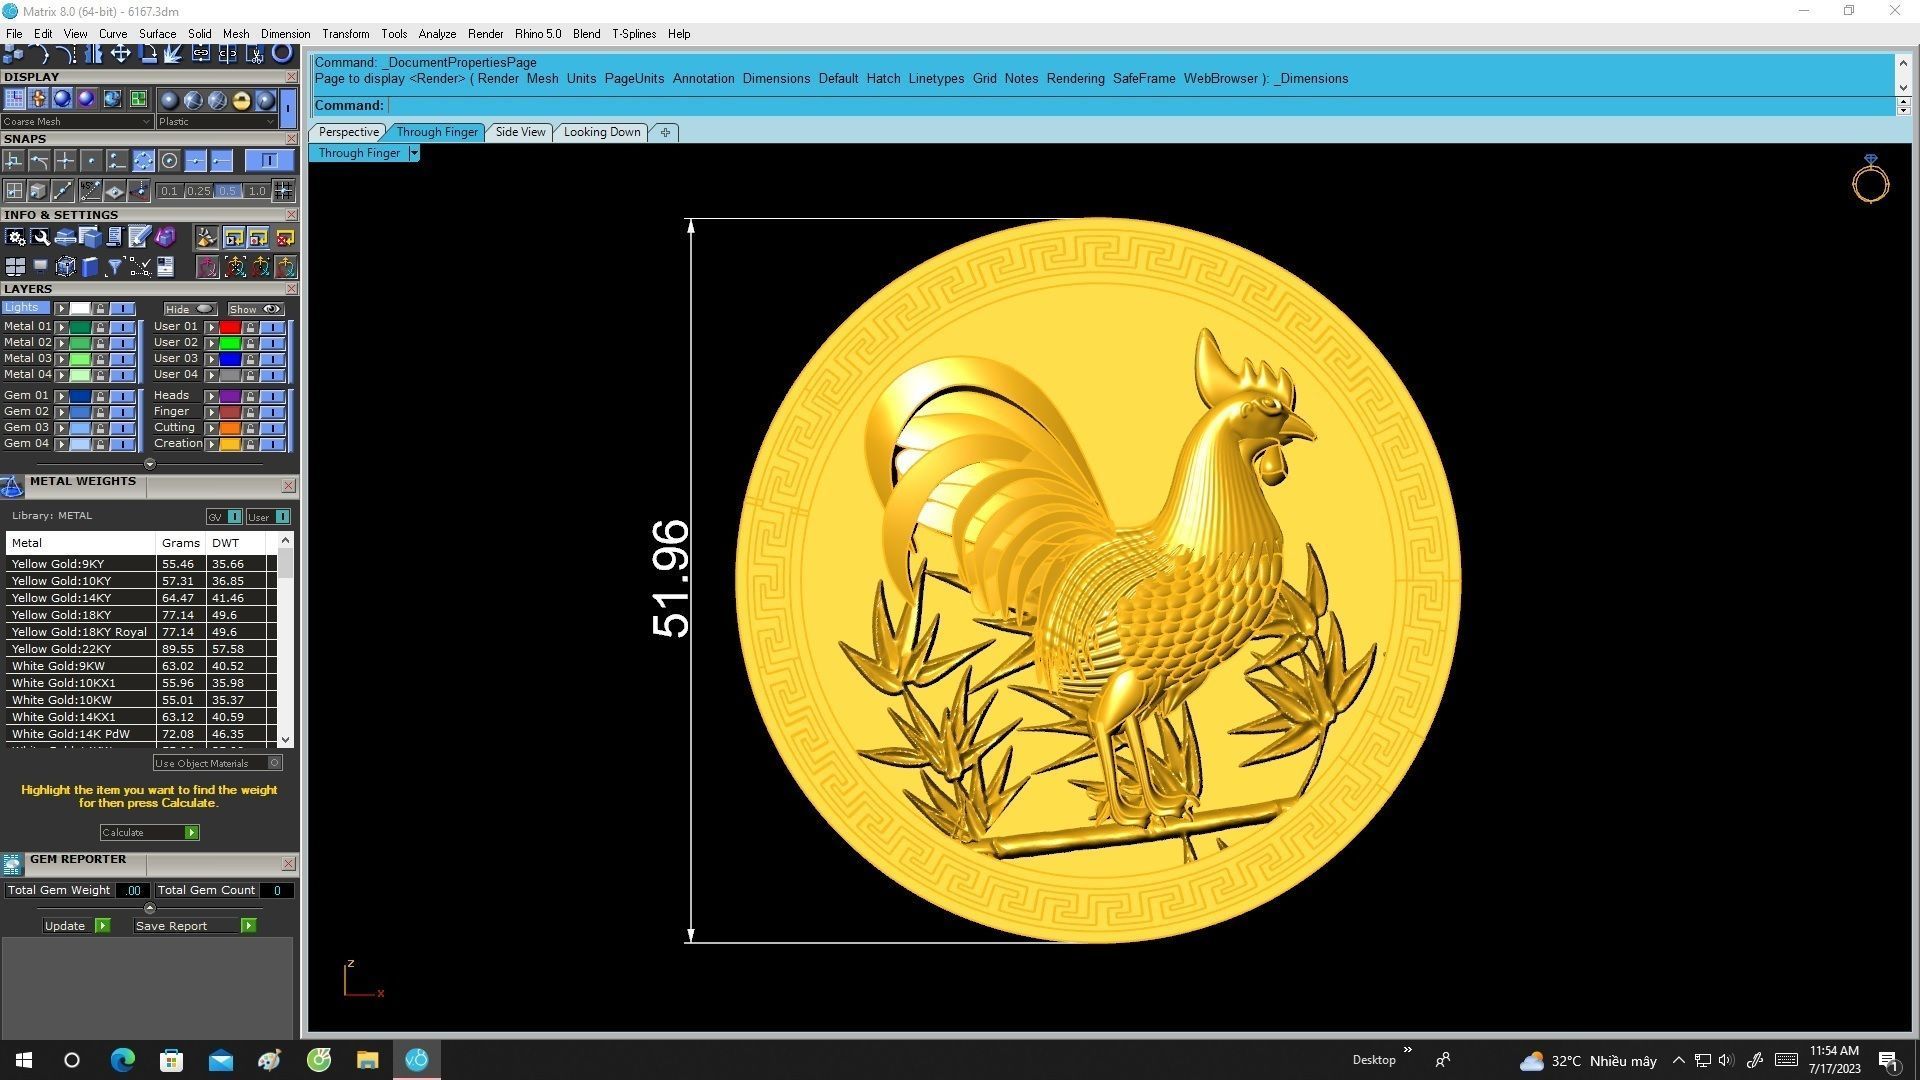Select the Yellow Gold:18KY row
Viewport: 1920px width, 1080px height.
[140, 615]
